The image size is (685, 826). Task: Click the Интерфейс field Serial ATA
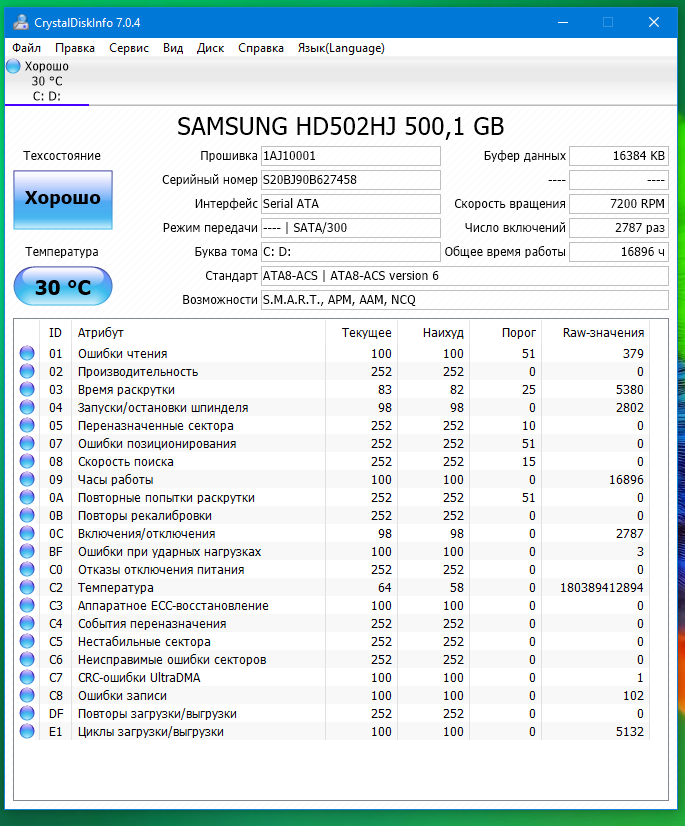point(350,204)
